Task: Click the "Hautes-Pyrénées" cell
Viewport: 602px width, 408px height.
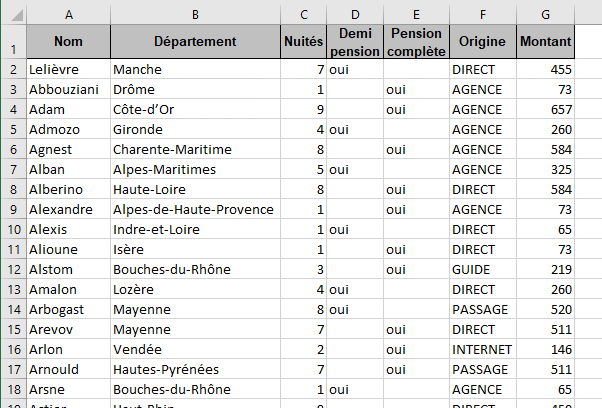Action: 195,369
